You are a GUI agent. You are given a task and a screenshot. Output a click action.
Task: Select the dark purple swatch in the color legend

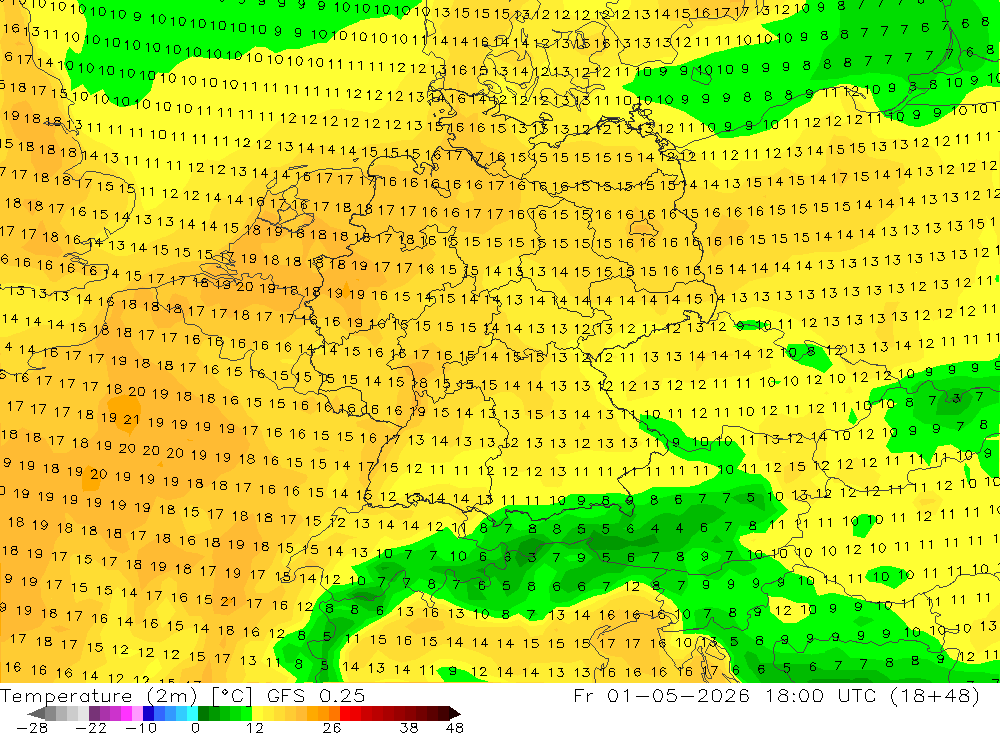click(x=94, y=714)
